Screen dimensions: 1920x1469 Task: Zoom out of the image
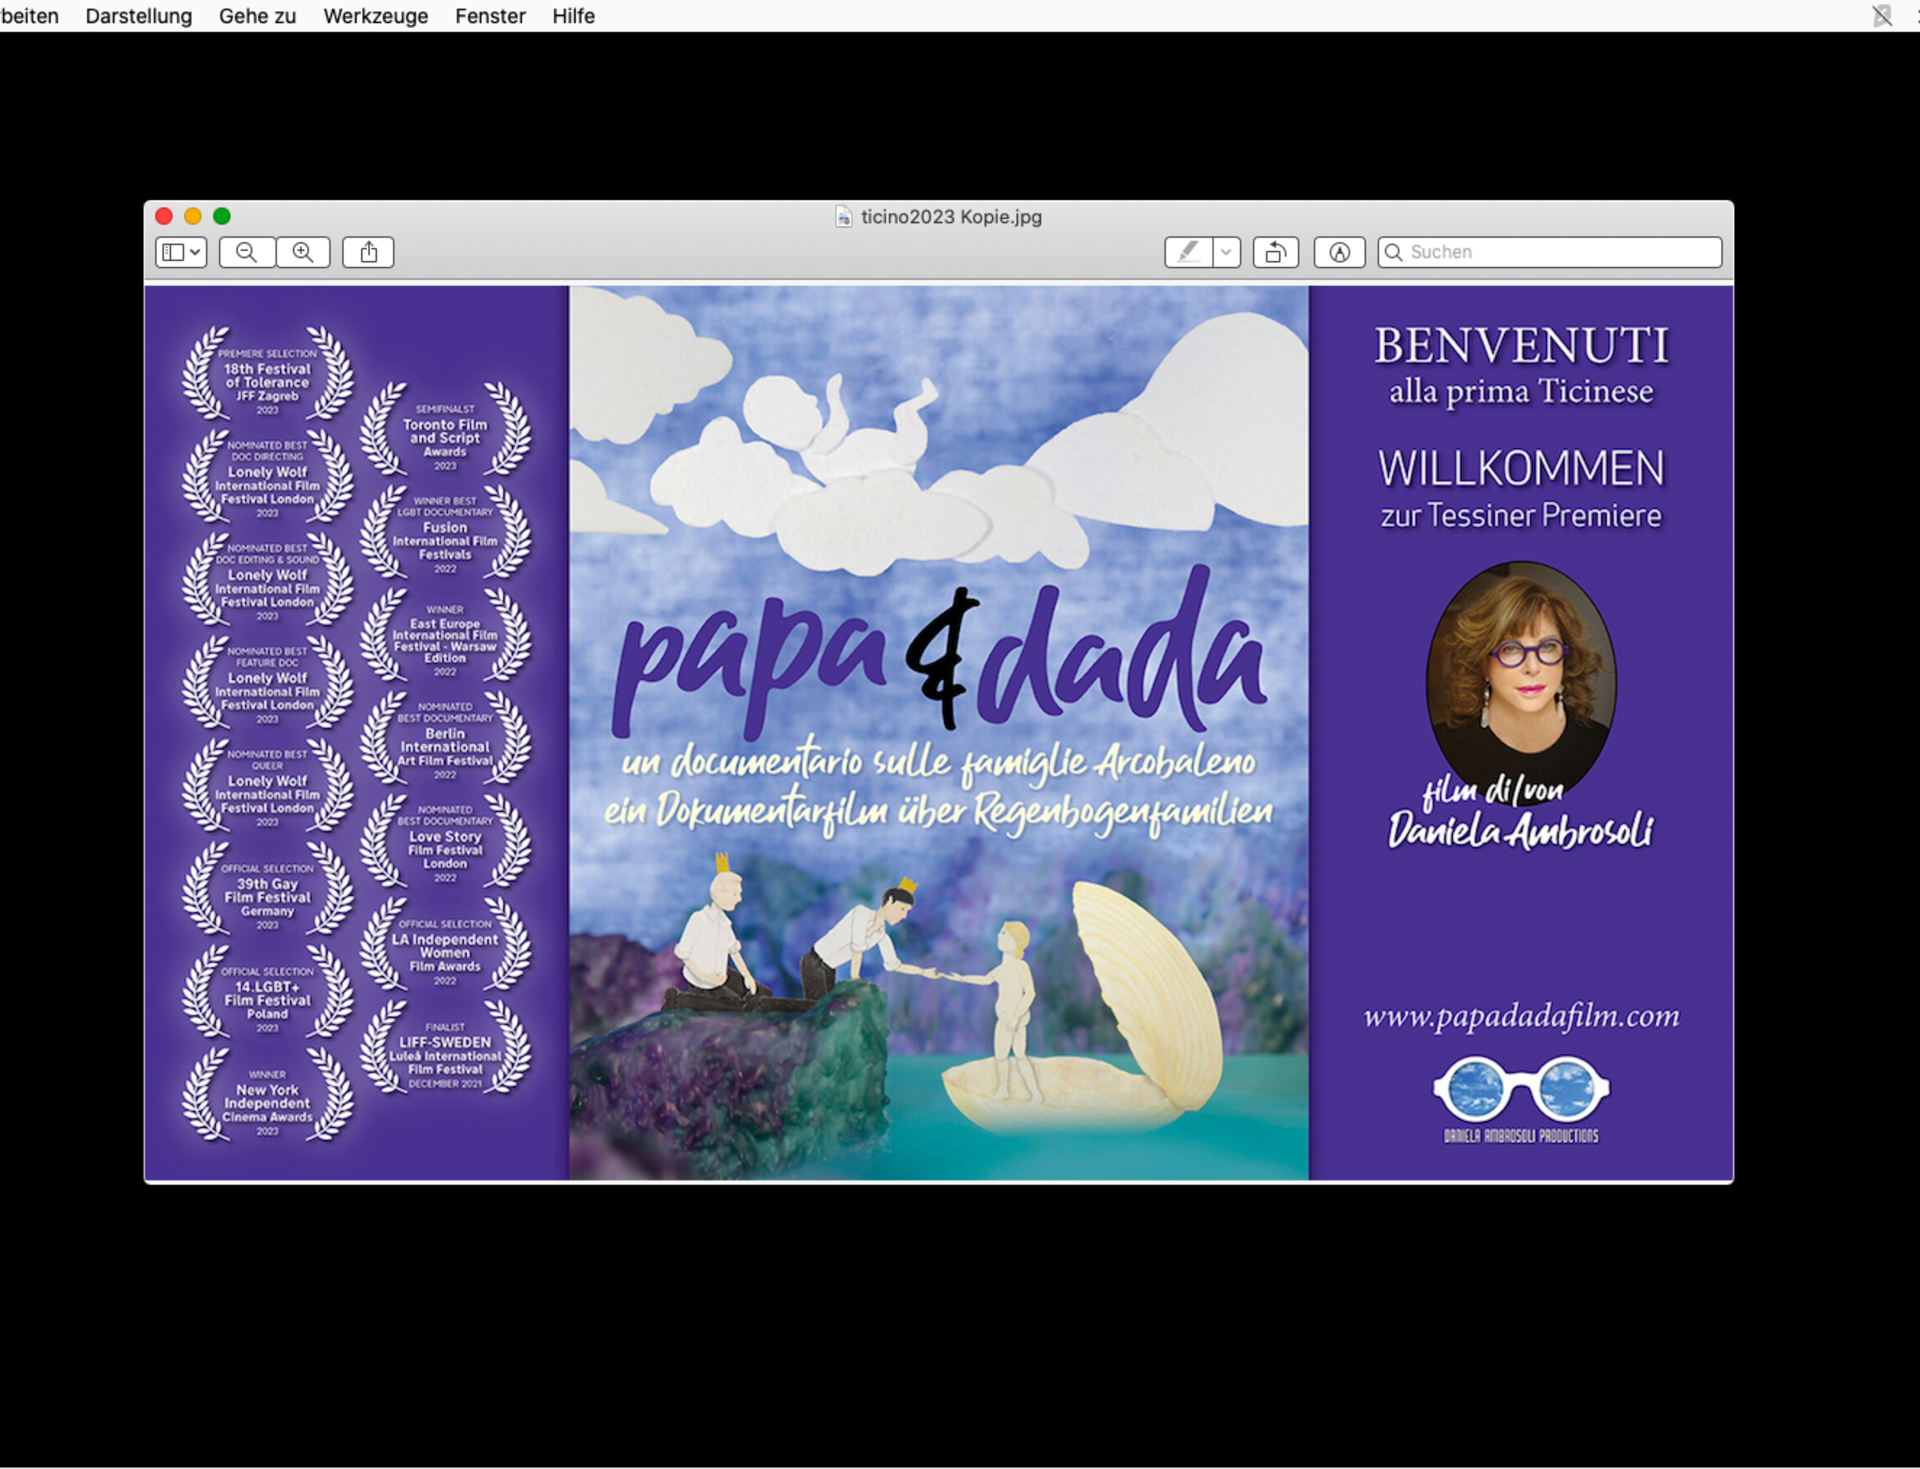pos(246,252)
